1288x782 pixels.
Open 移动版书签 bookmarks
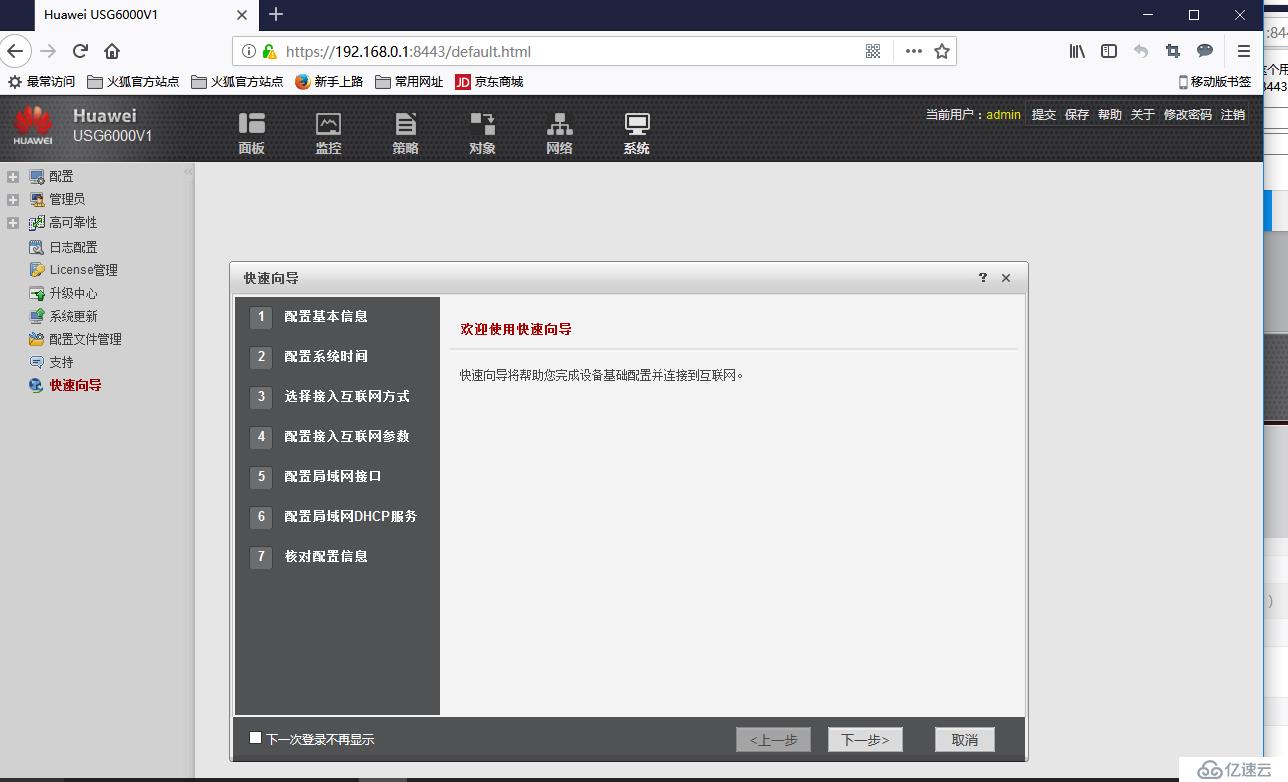pyautogui.click(x=1214, y=82)
